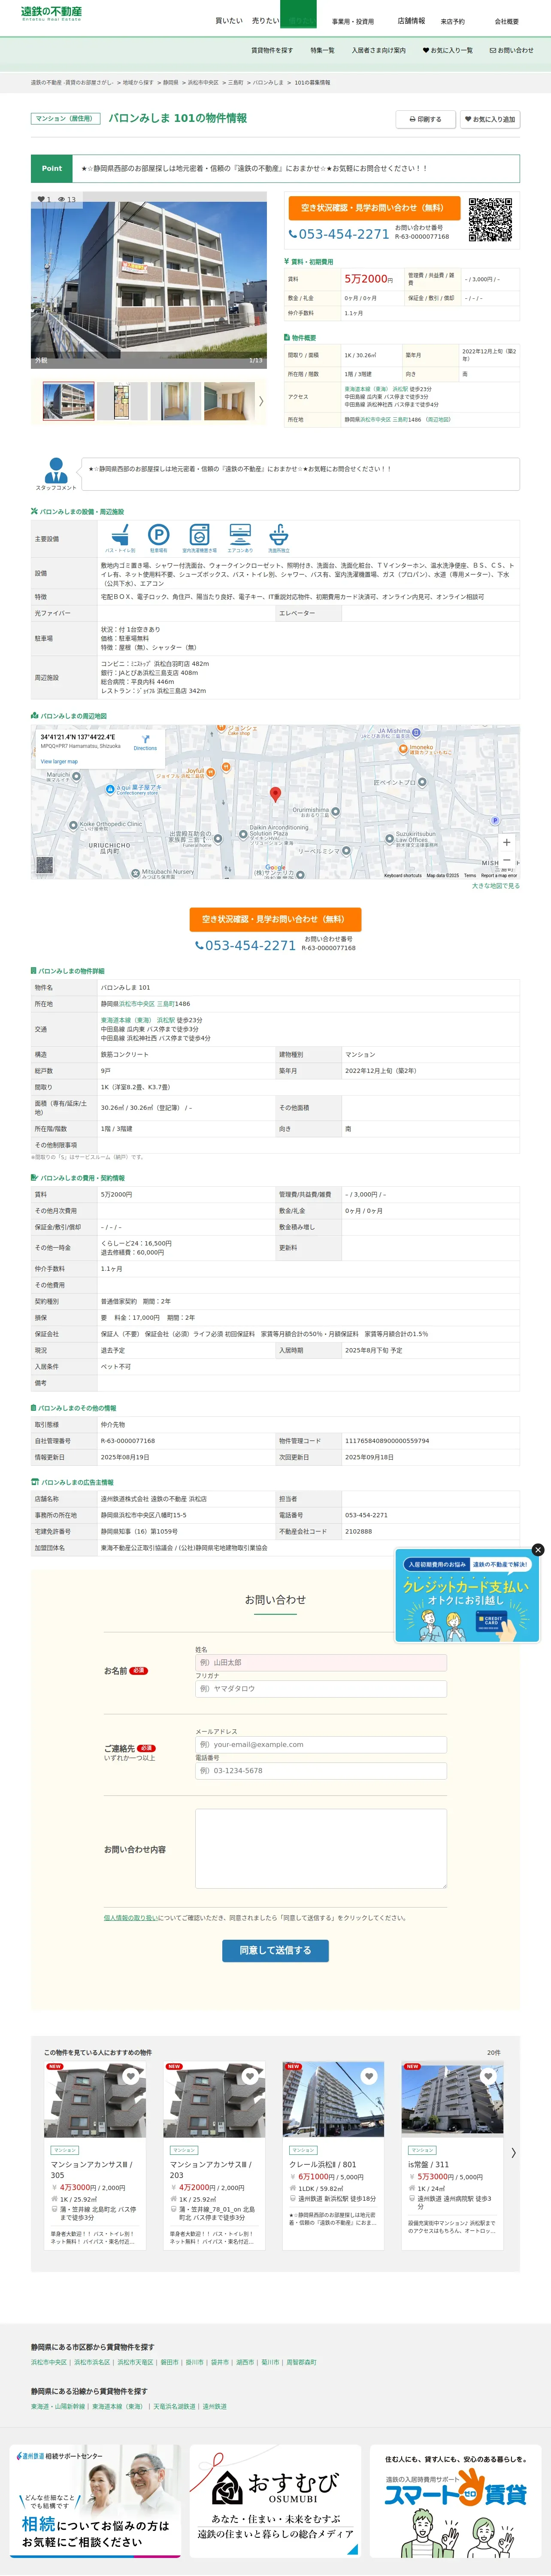The width and height of the screenshot is (551, 2576).
Task: Open 賃貸物件を探す submenu
Action: click(272, 50)
